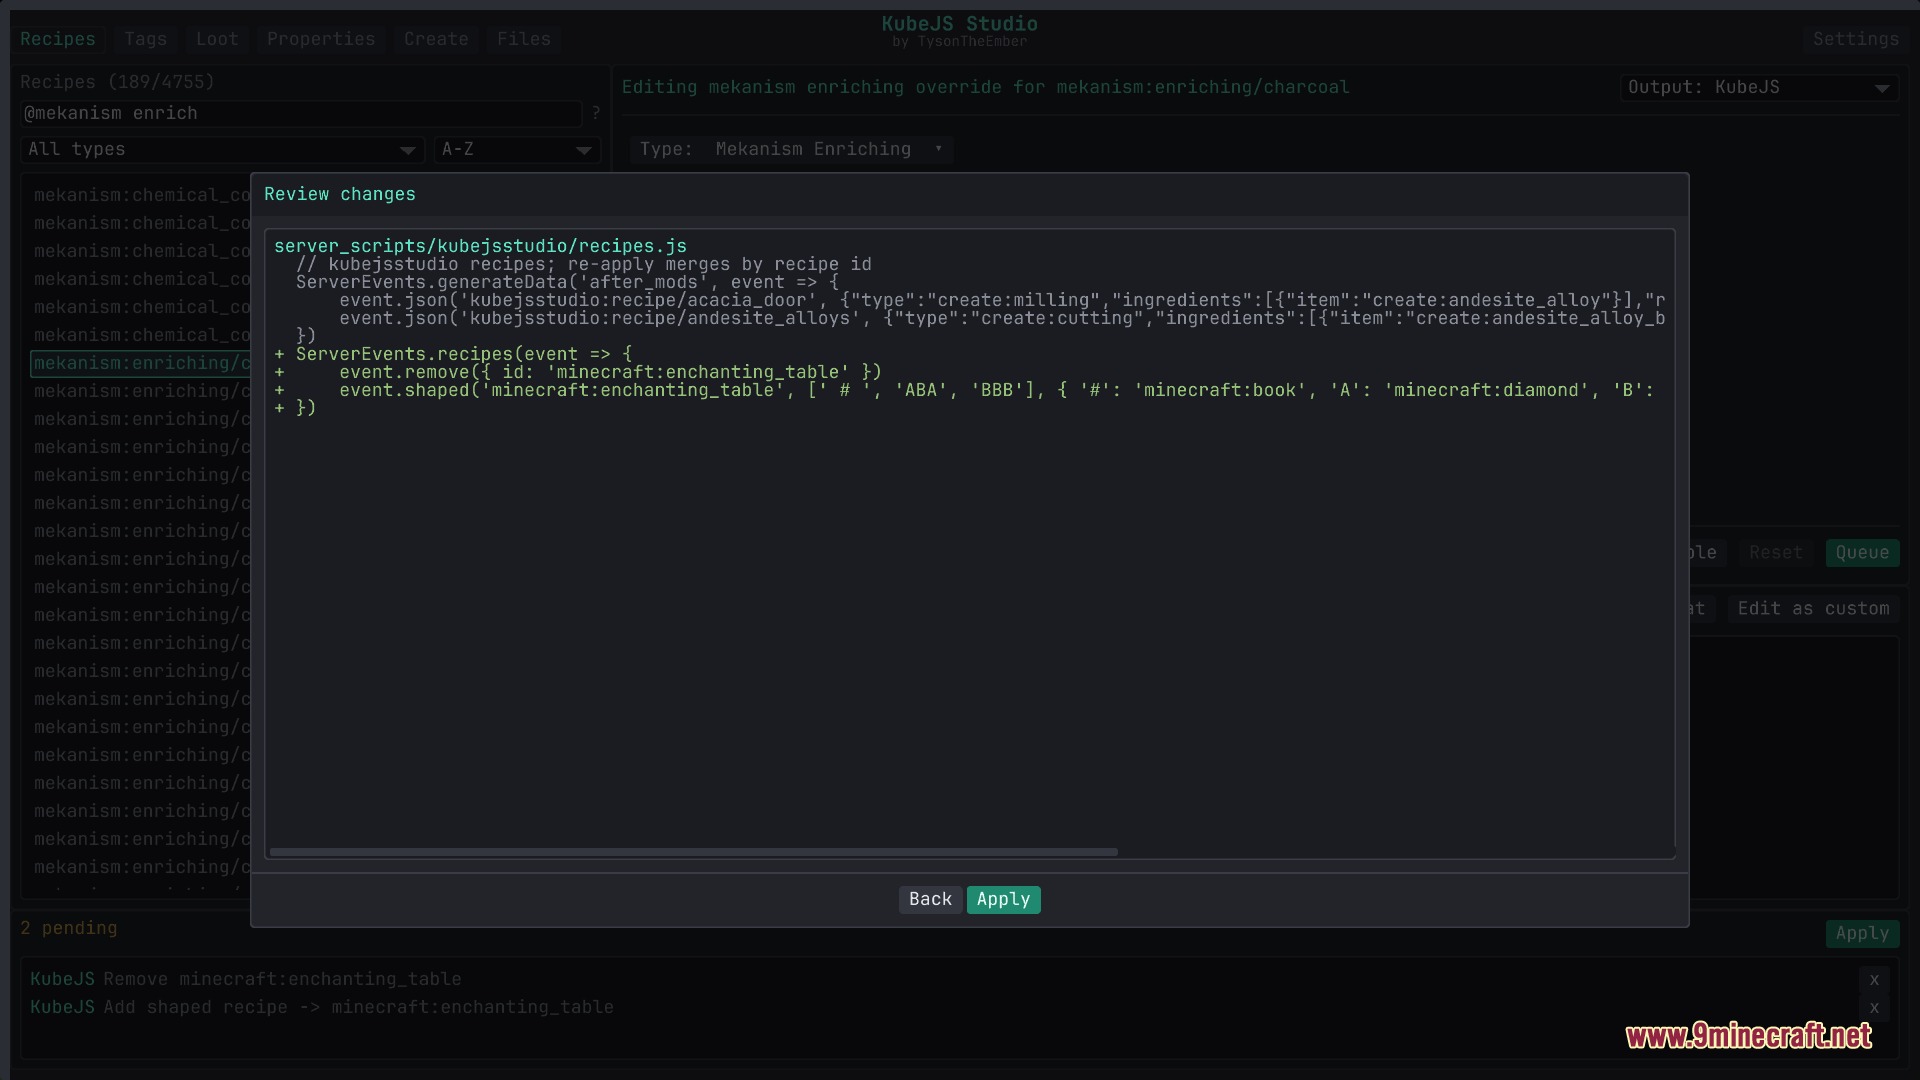This screenshot has height=1080, width=1920.
Task: Click the server_scripts/kubejsstudio/recipes.js file path
Action: (x=480, y=246)
